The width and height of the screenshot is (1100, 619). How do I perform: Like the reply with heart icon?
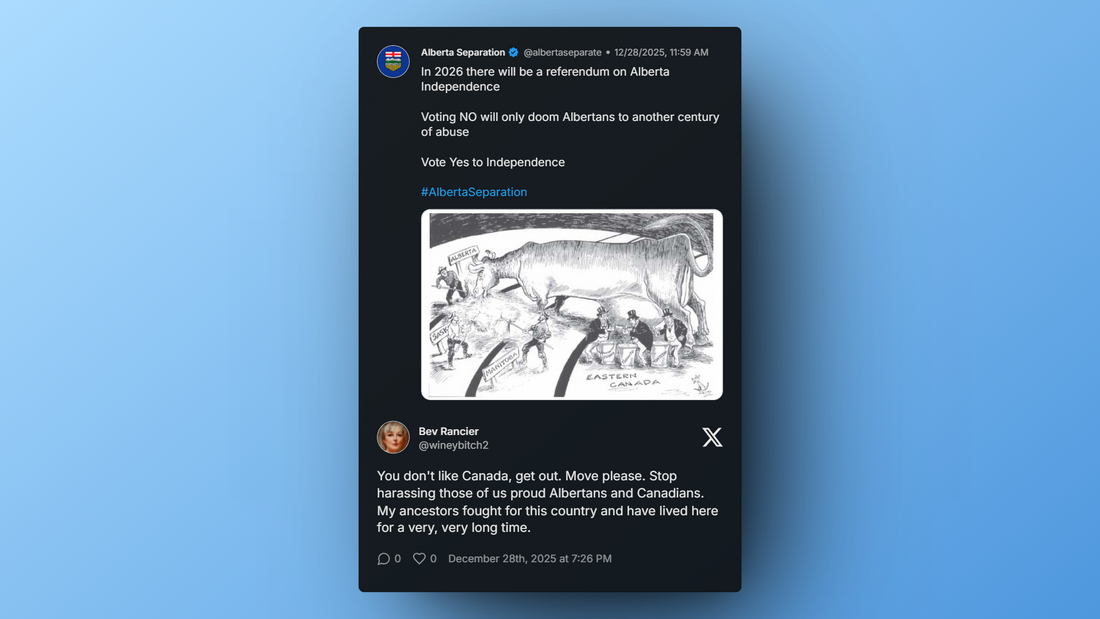click(x=419, y=559)
